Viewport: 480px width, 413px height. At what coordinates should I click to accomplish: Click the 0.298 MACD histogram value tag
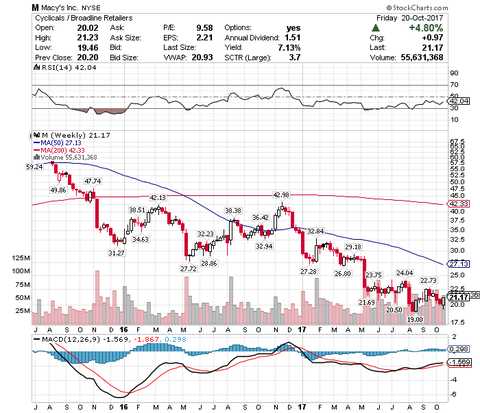tap(459, 349)
